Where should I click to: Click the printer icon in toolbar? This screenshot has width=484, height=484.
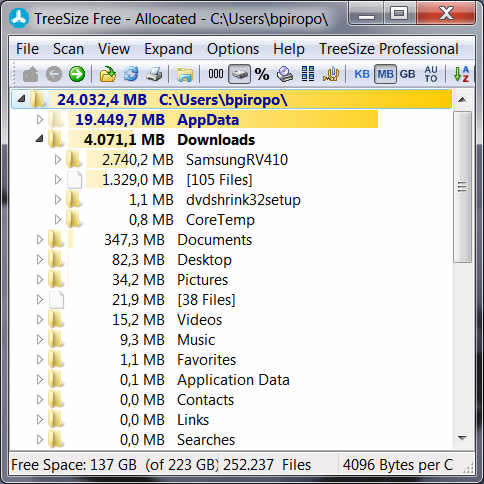pos(154,74)
